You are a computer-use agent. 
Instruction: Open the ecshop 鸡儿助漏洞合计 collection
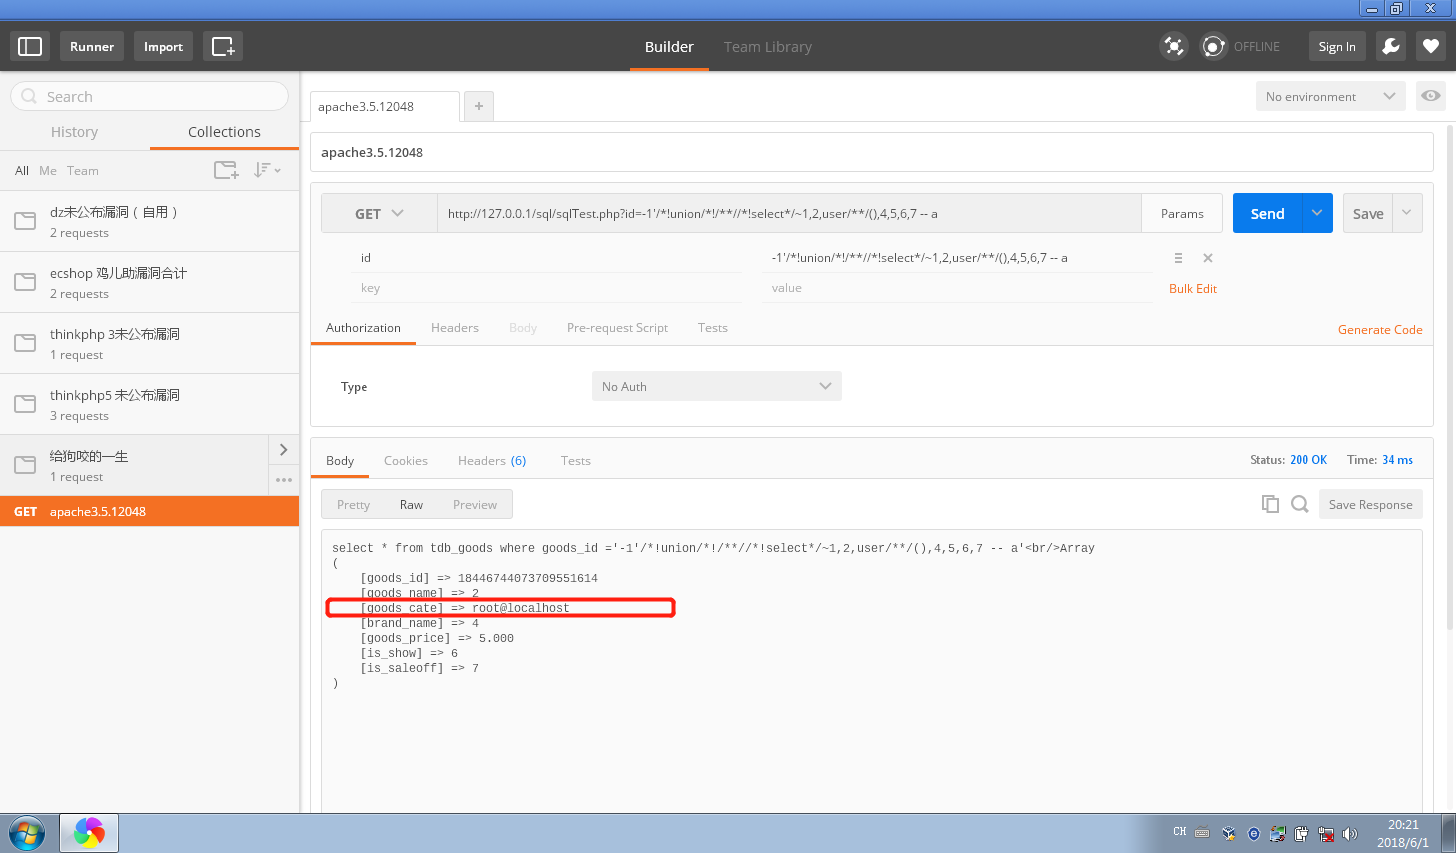click(149, 282)
